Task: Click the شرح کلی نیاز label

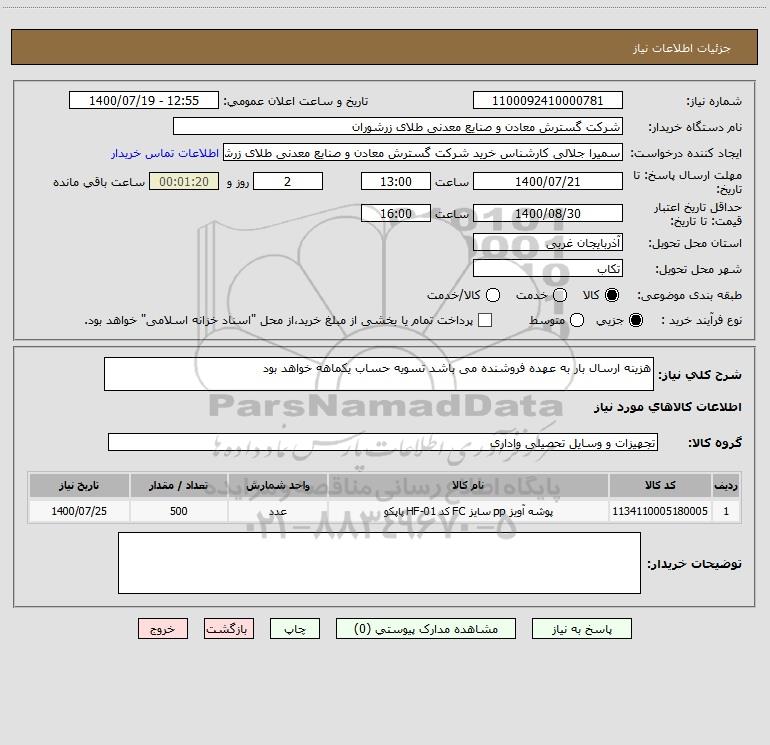Action: click(700, 375)
